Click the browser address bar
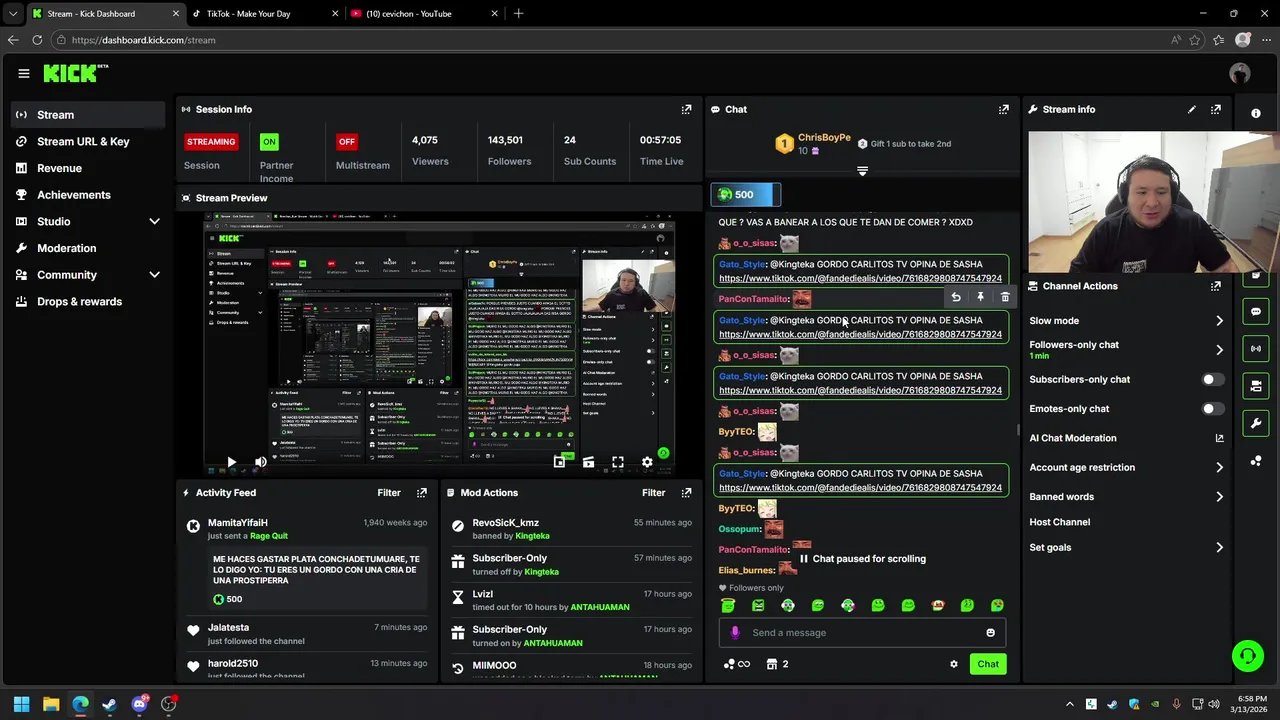Screen dimensions: 1280x720 coord(610,40)
